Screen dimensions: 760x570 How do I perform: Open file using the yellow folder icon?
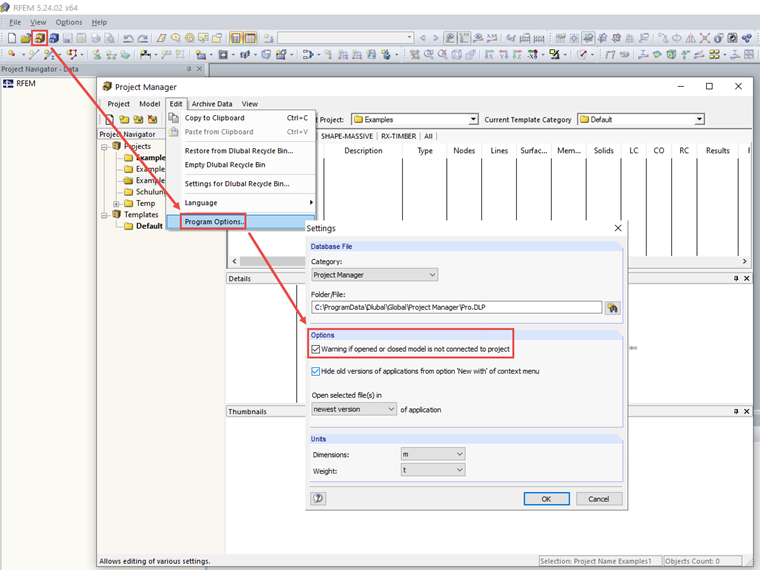point(26,38)
